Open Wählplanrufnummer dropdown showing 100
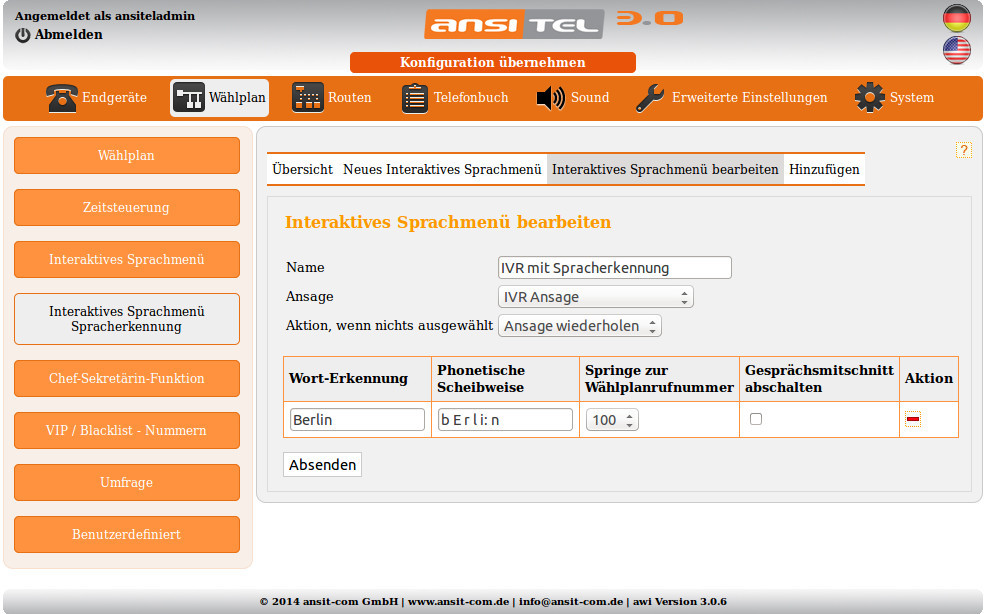985x614 pixels. (x=612, y=420)
